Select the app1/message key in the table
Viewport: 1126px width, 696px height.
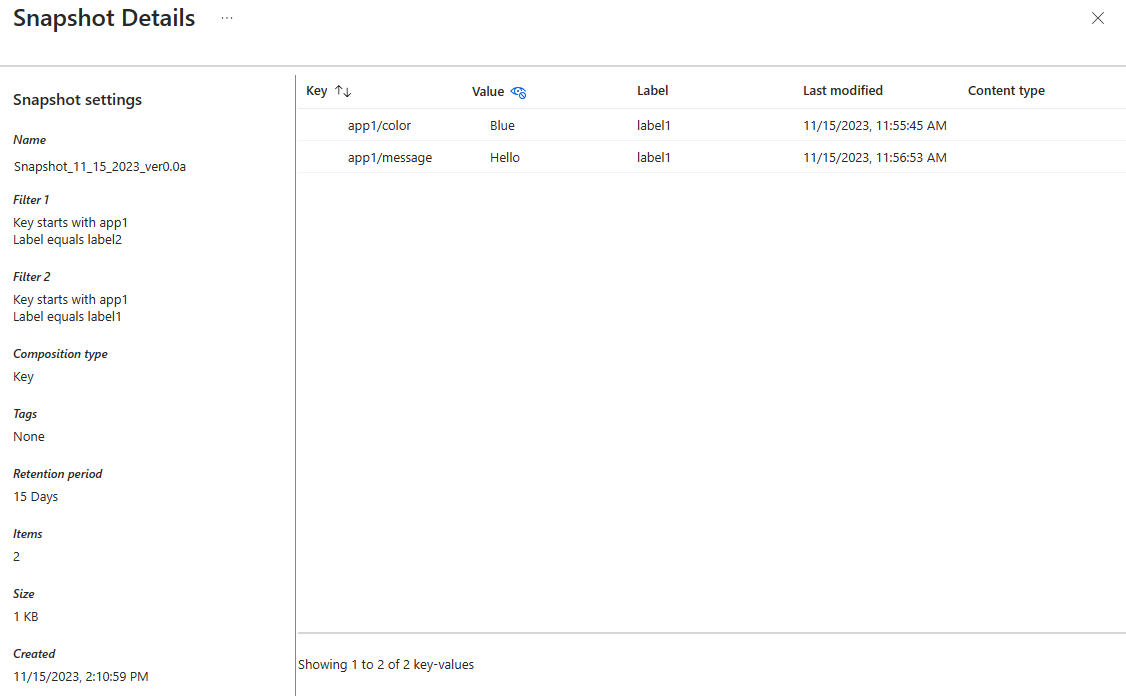point(390,157)
